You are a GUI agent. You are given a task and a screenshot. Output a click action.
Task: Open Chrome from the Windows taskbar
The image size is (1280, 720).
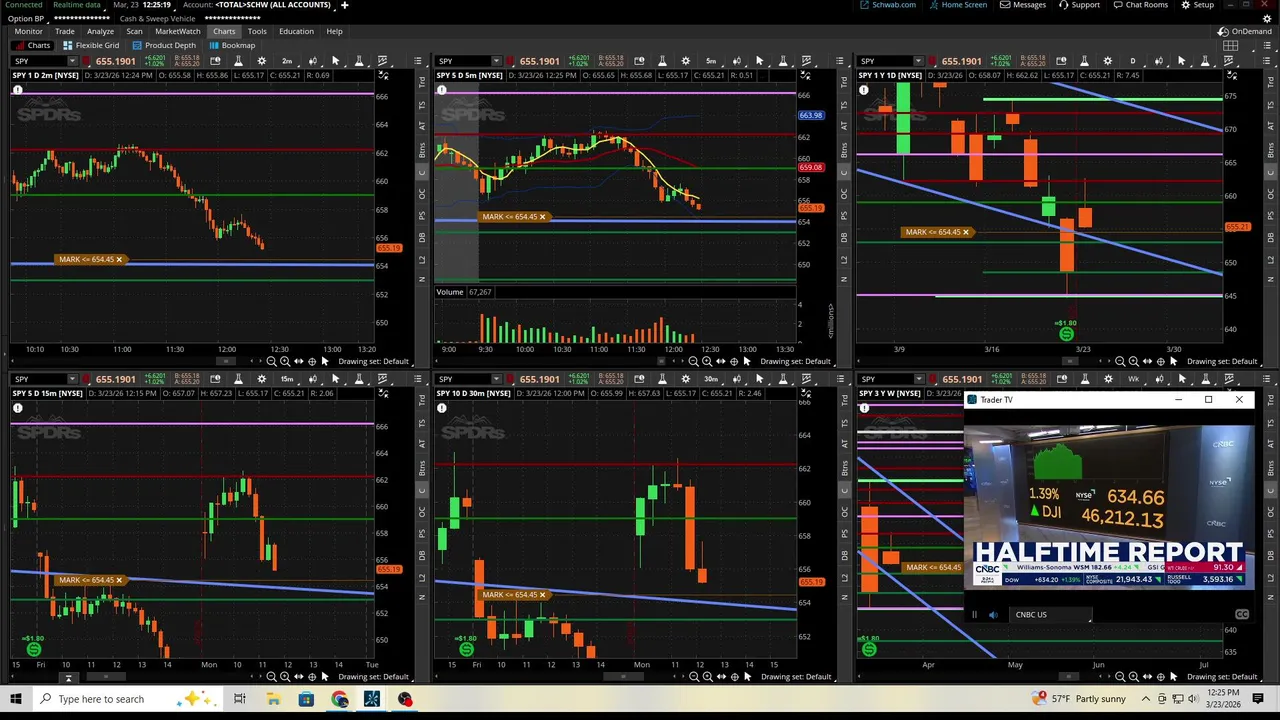click(340, 699)
